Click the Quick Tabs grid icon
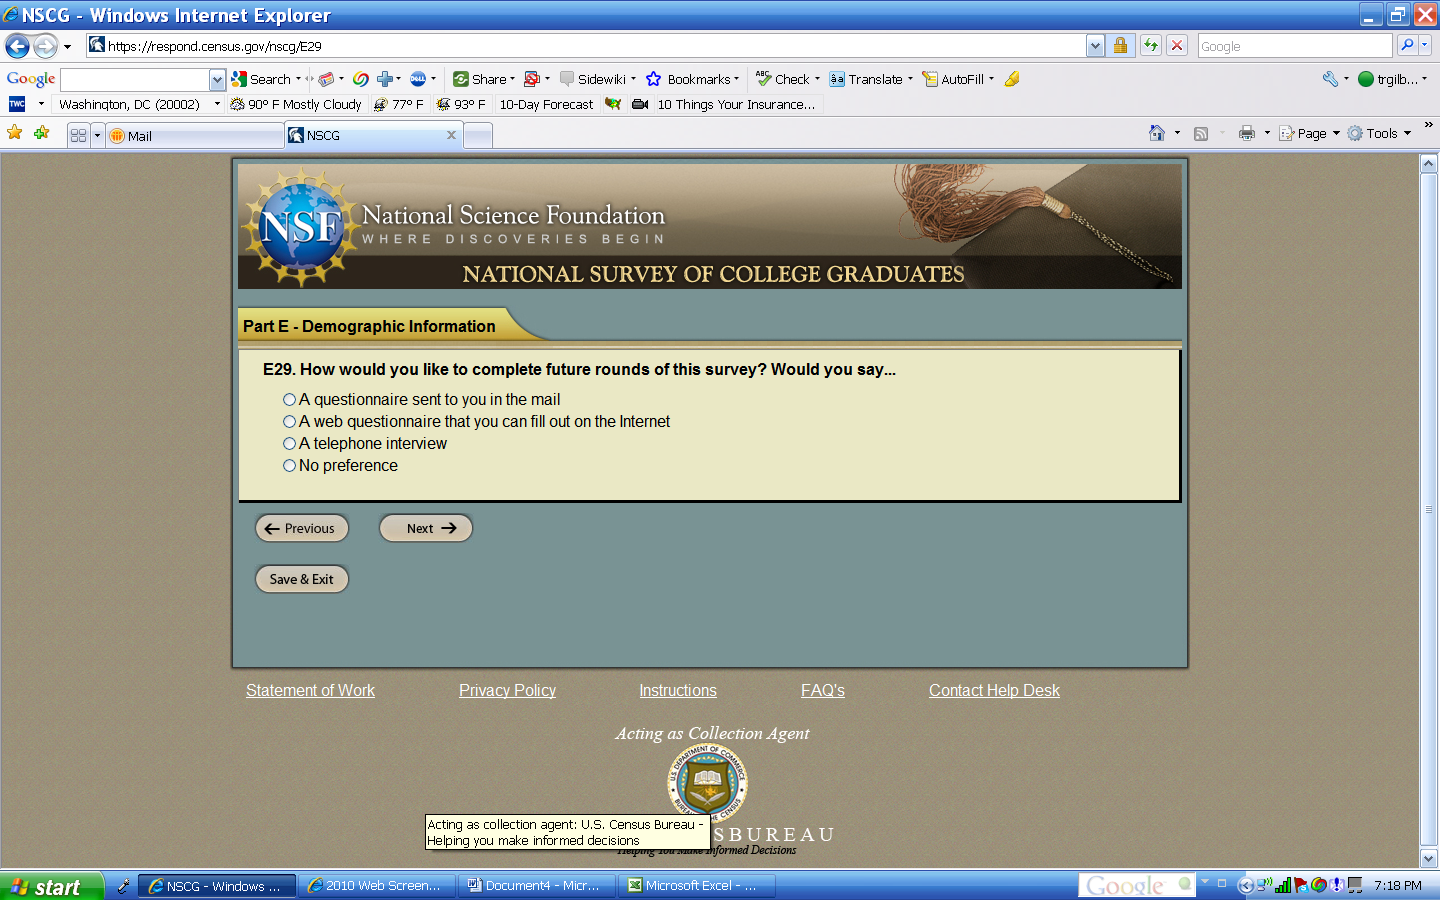This screenshot has width=1440, height=900. tap(78, 136)
